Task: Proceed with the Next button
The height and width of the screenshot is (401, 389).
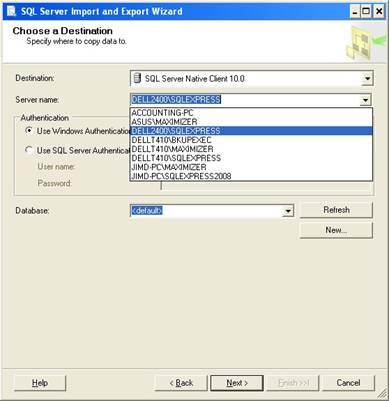Action: tap(237, 383)
